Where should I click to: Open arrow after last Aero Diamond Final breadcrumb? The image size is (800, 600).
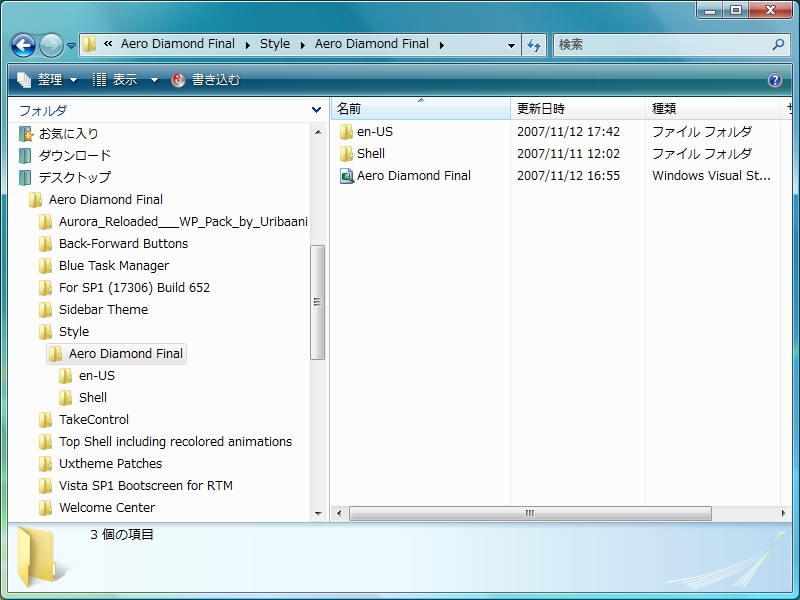(442, 45)
